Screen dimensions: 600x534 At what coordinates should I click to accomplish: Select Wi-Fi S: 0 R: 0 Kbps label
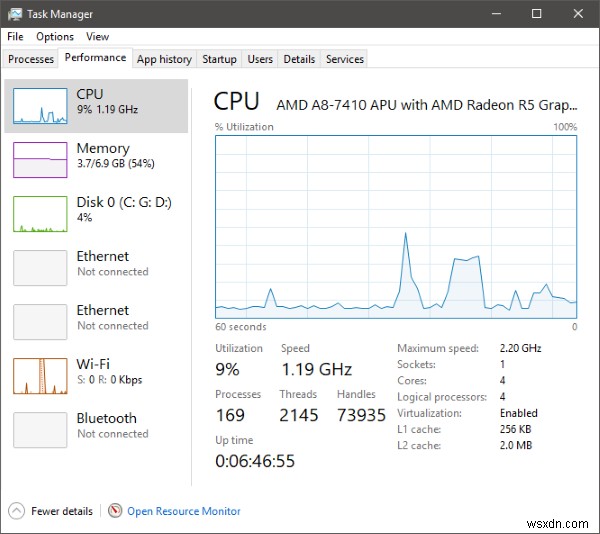(109, 371)
